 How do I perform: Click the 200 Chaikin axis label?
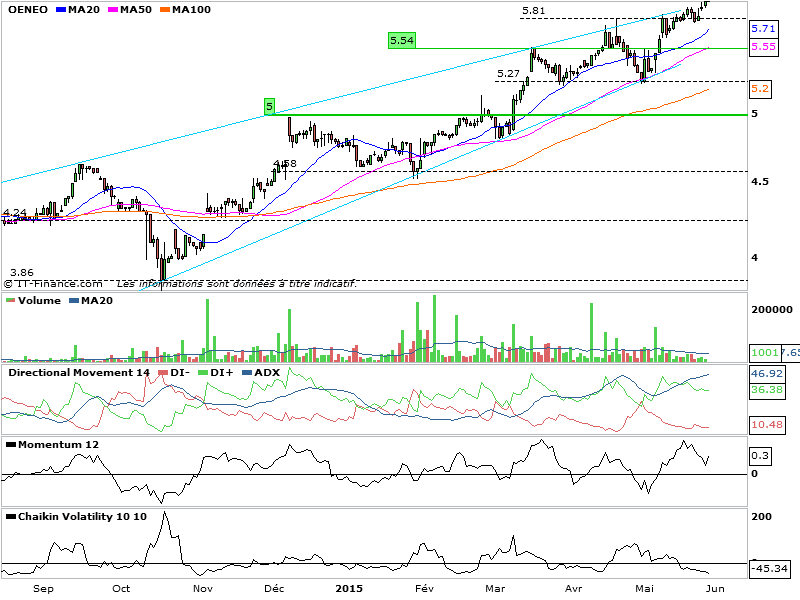(762, 516)
